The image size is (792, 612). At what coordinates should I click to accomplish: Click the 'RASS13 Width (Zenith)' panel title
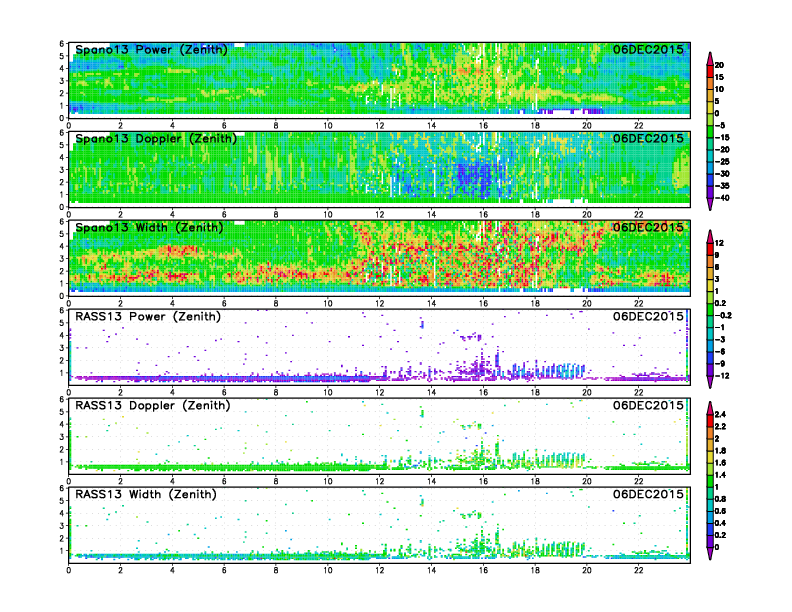[x=145, y=494]
